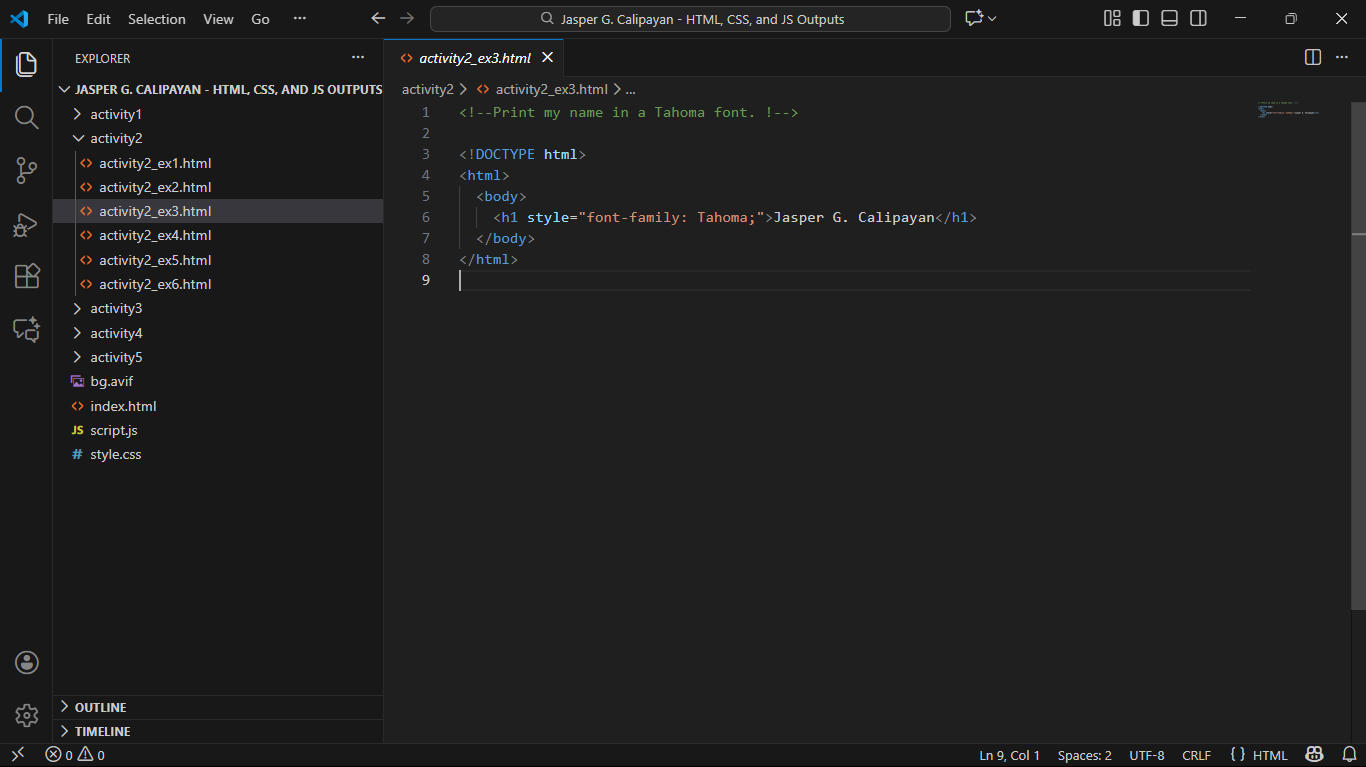Click the Split Editor Right icon
The image size is (1366, 767).
coord(1313,58)
